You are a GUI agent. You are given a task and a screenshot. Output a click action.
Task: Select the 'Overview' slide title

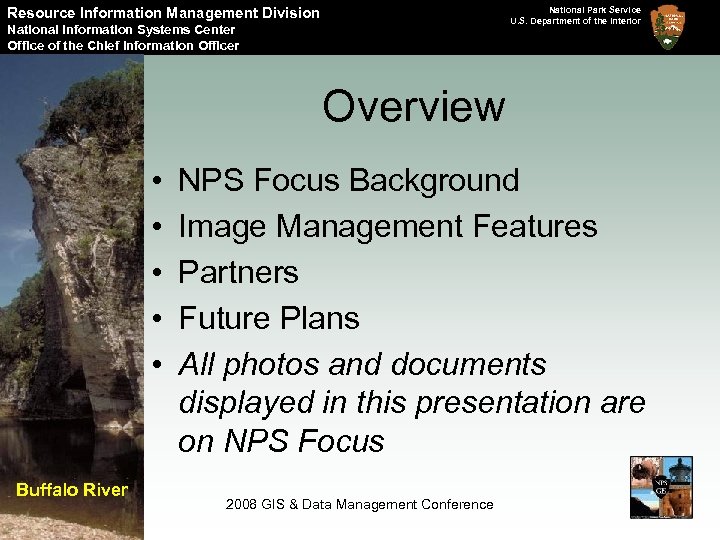click(414, 106)
